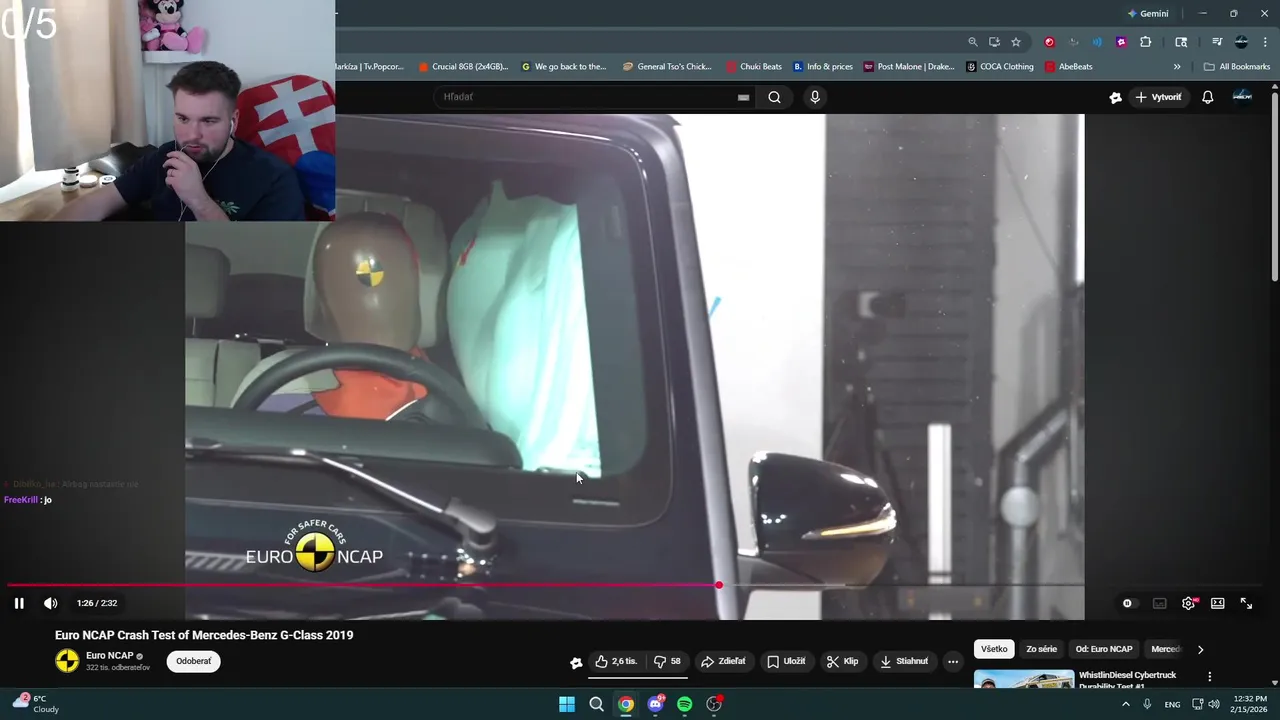Click the blue sound wave extension icon
Image resolution: width=1280 pixels, height=720 pixels.
[x=1097, y=42]
